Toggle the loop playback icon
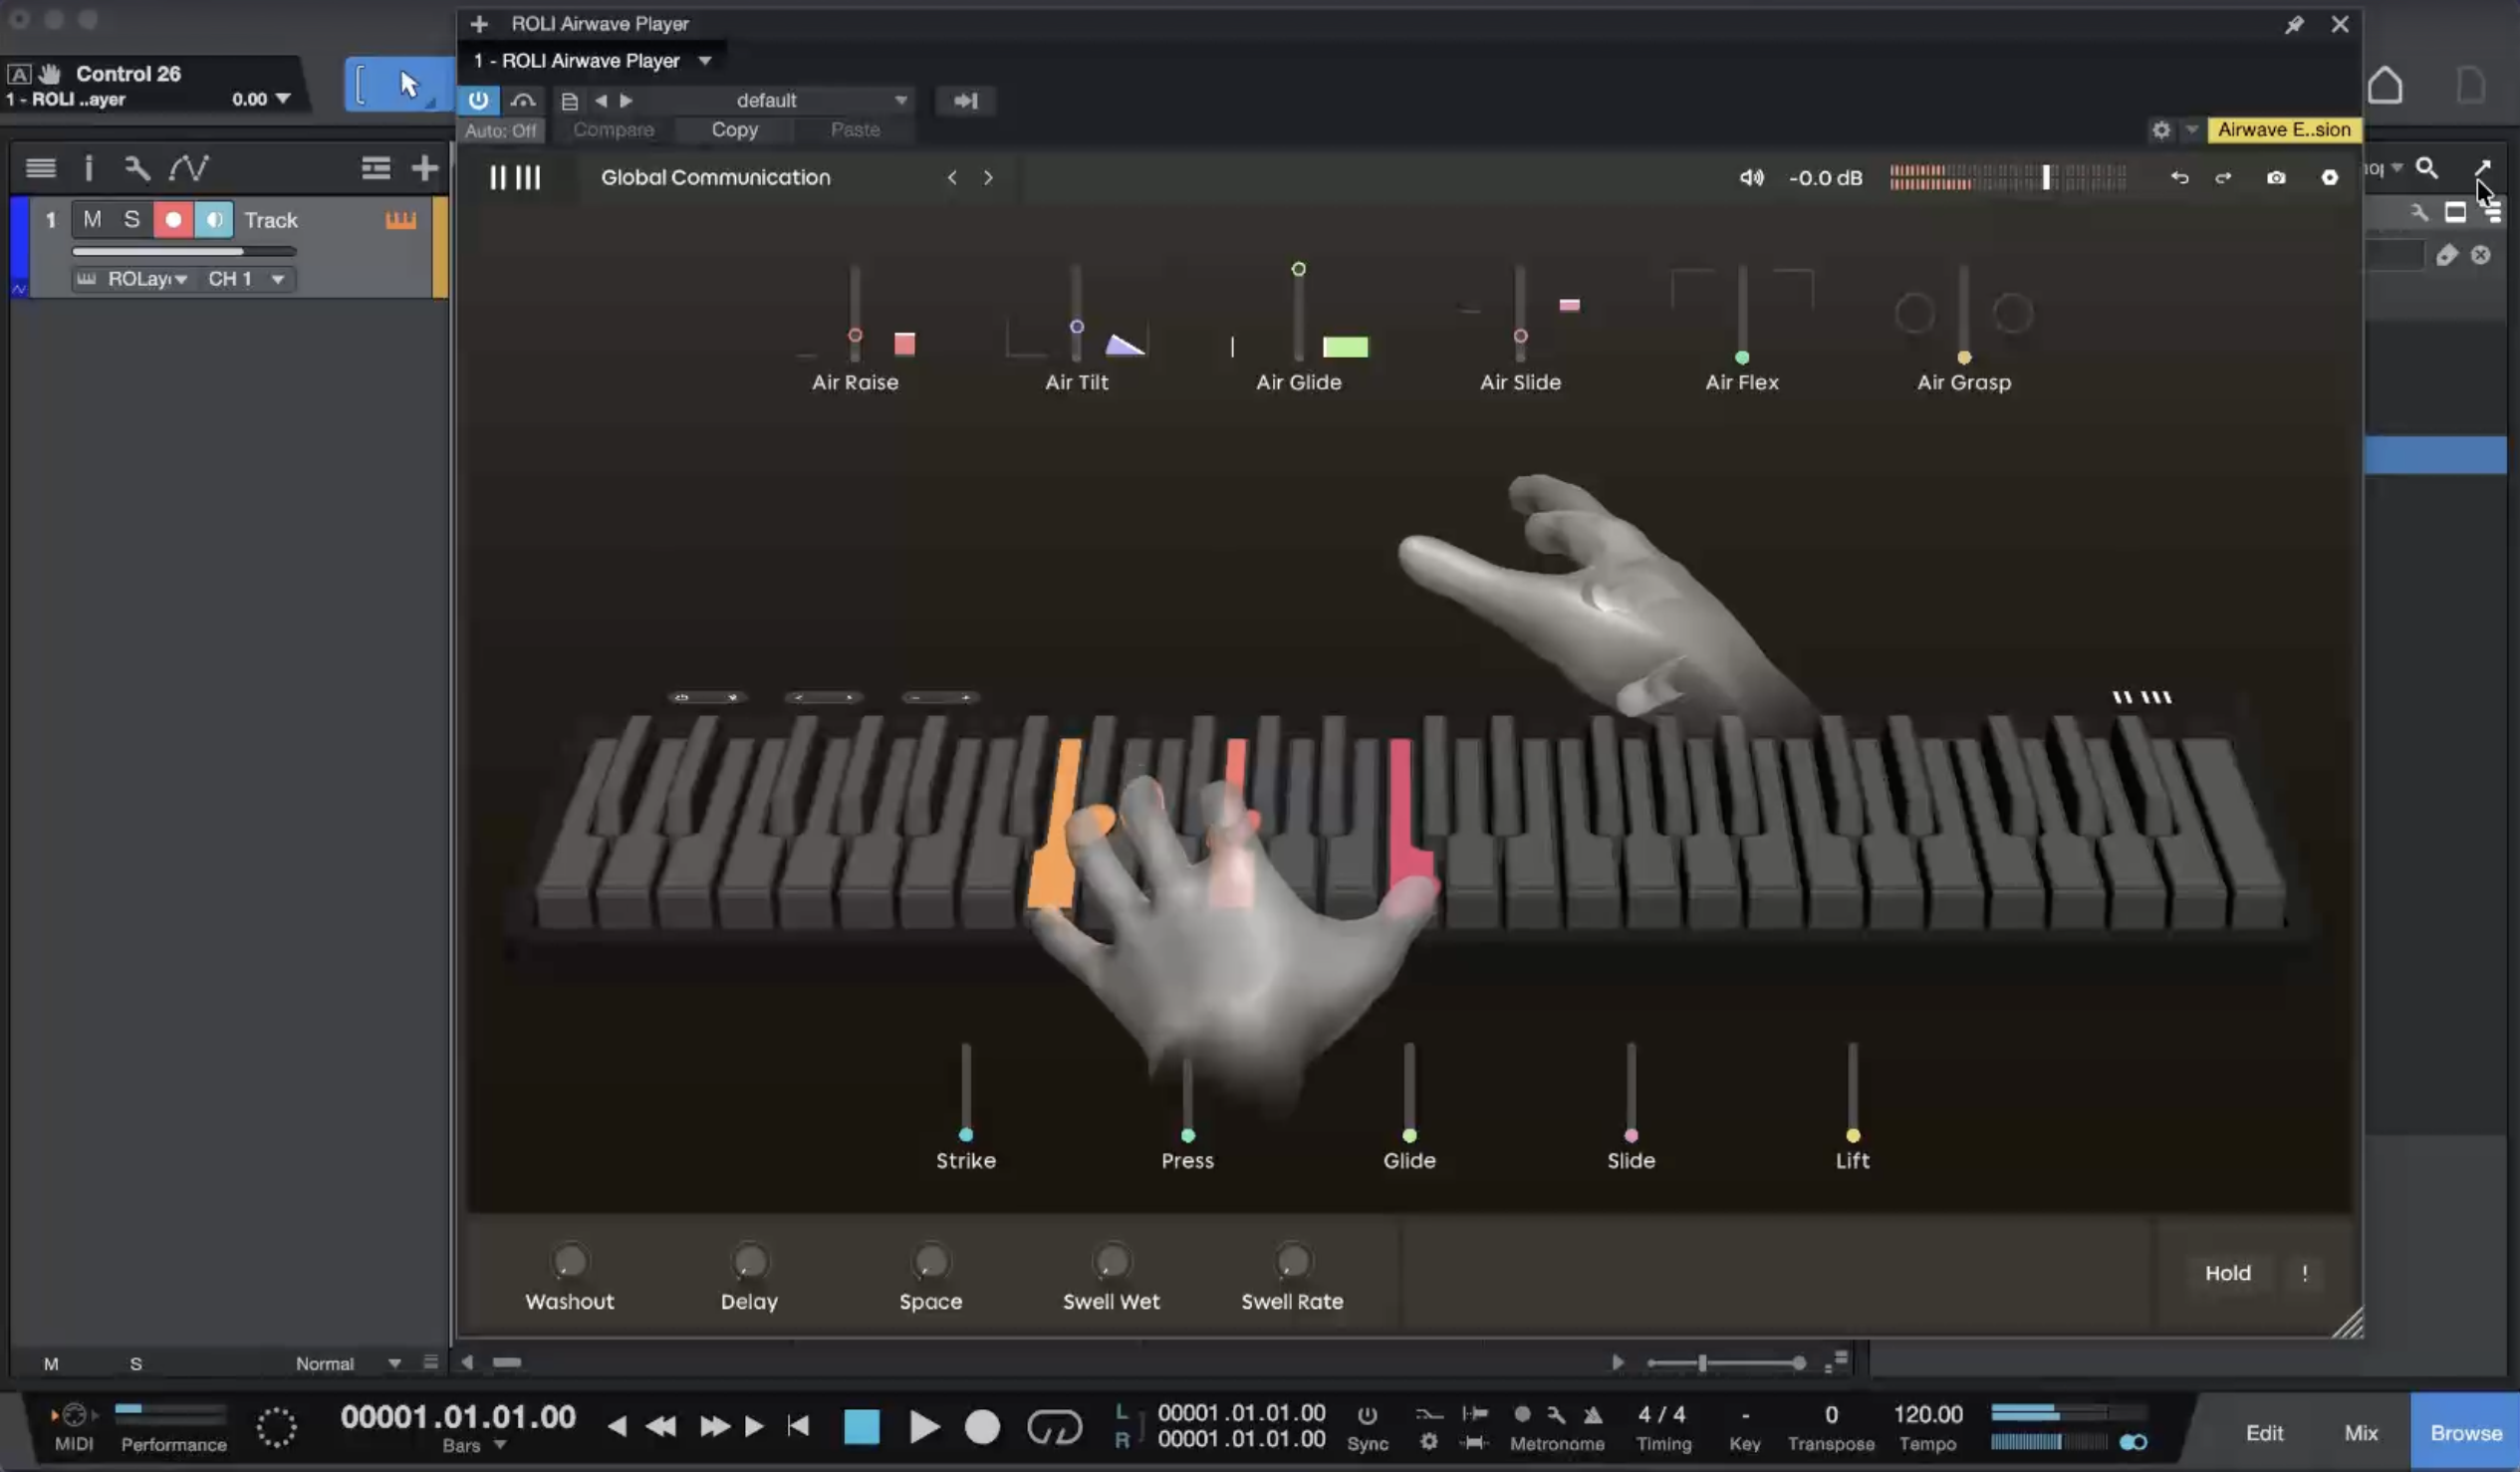Screen dimensions: 2520x1472 click(1054, 1426)
